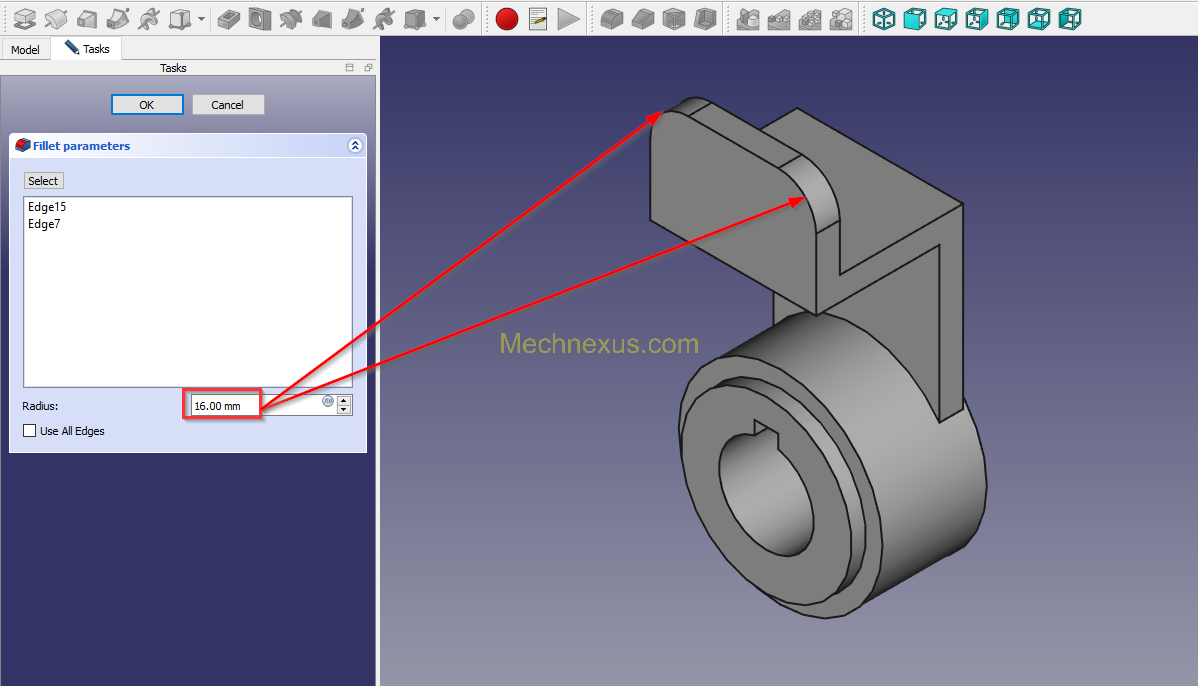Click the Execute Macro play icon
1198x686 pixels.
pos(568,19)
